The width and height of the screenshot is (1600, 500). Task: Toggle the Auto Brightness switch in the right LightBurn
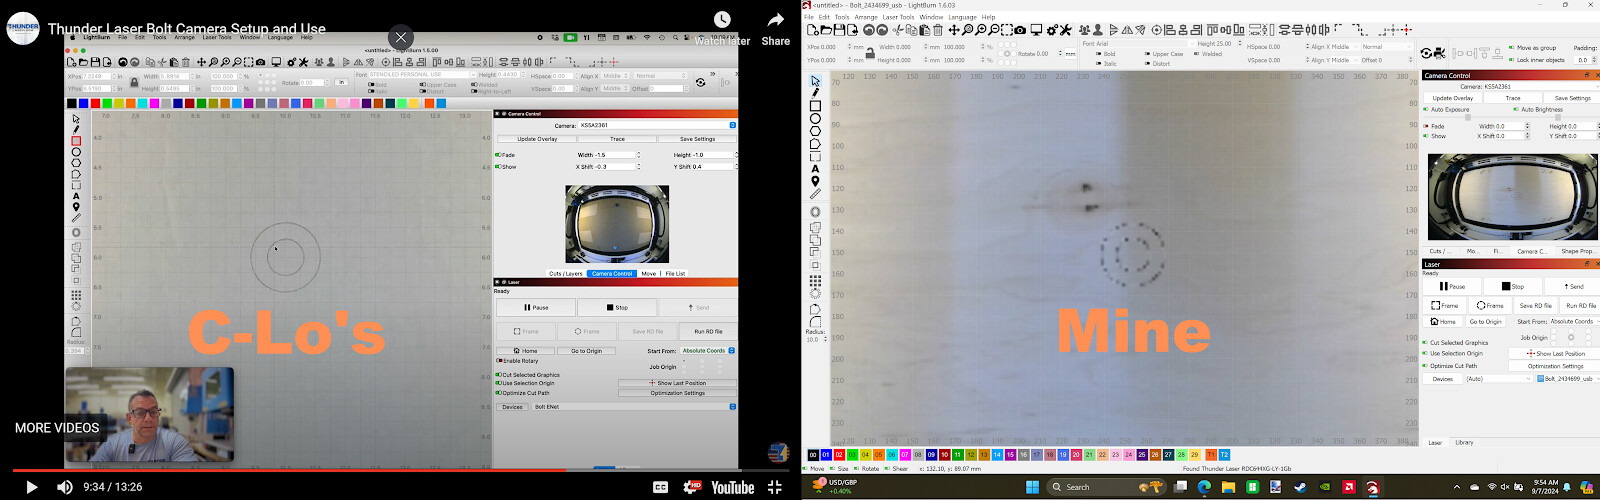[1516, 109]
